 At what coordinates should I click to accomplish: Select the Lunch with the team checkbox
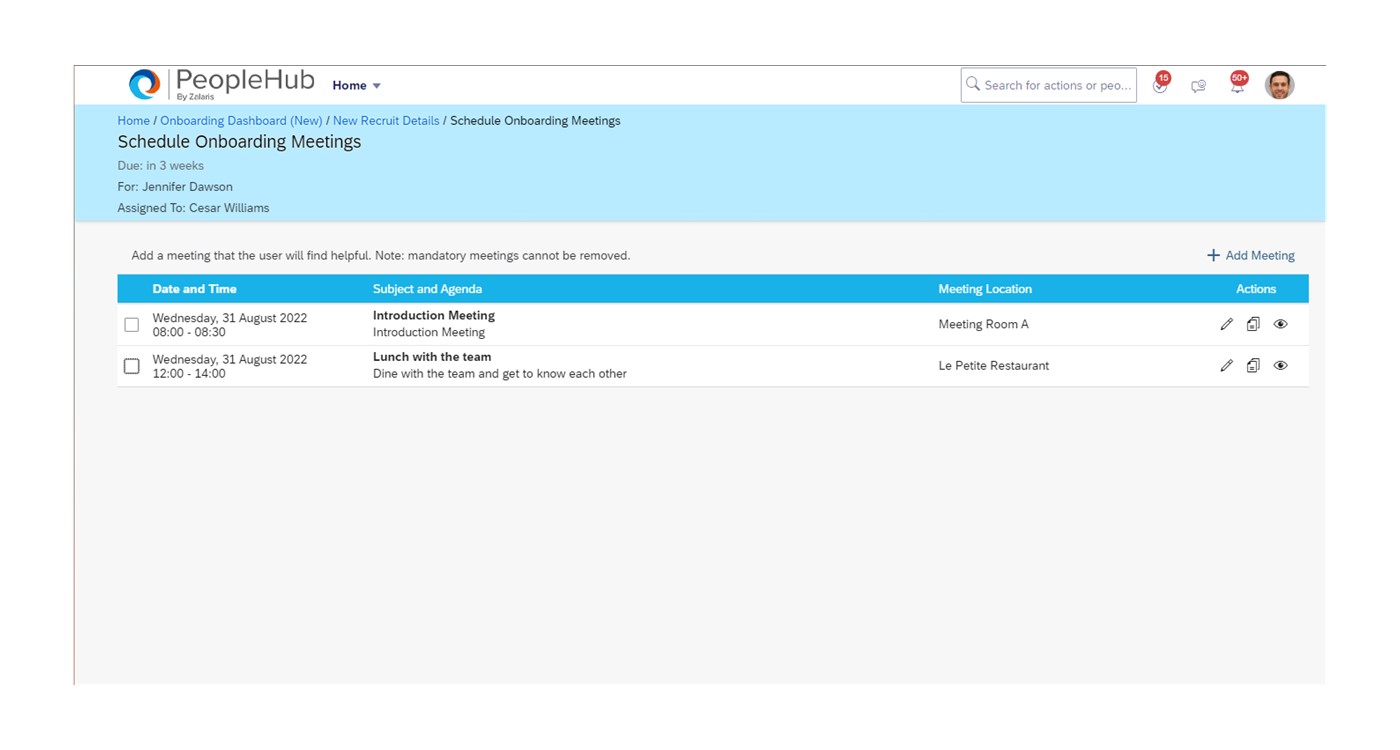[131, 365]
